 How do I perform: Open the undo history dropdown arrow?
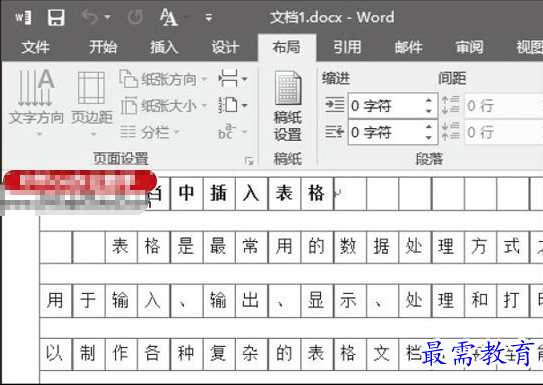[108, 17]
